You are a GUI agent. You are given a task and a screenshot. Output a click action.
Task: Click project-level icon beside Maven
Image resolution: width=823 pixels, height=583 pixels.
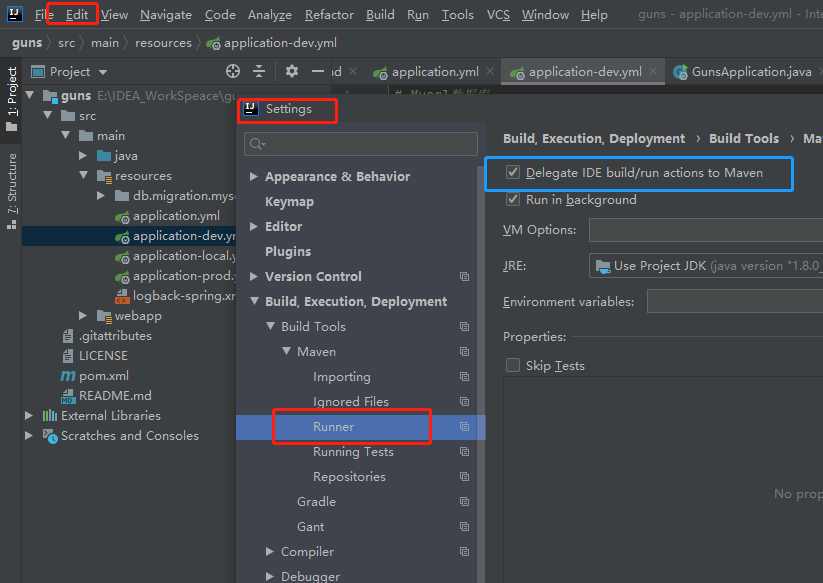pyautogui.click(x=464, y=352)
